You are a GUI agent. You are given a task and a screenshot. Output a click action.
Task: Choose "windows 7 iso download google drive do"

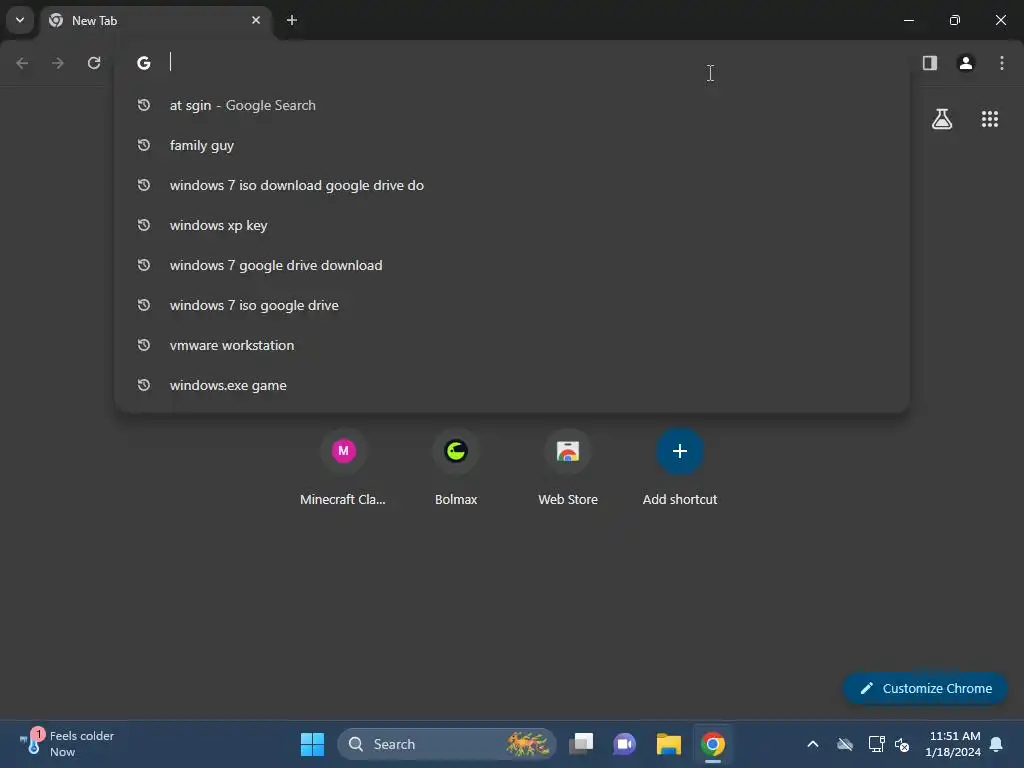tap(512, 185)
